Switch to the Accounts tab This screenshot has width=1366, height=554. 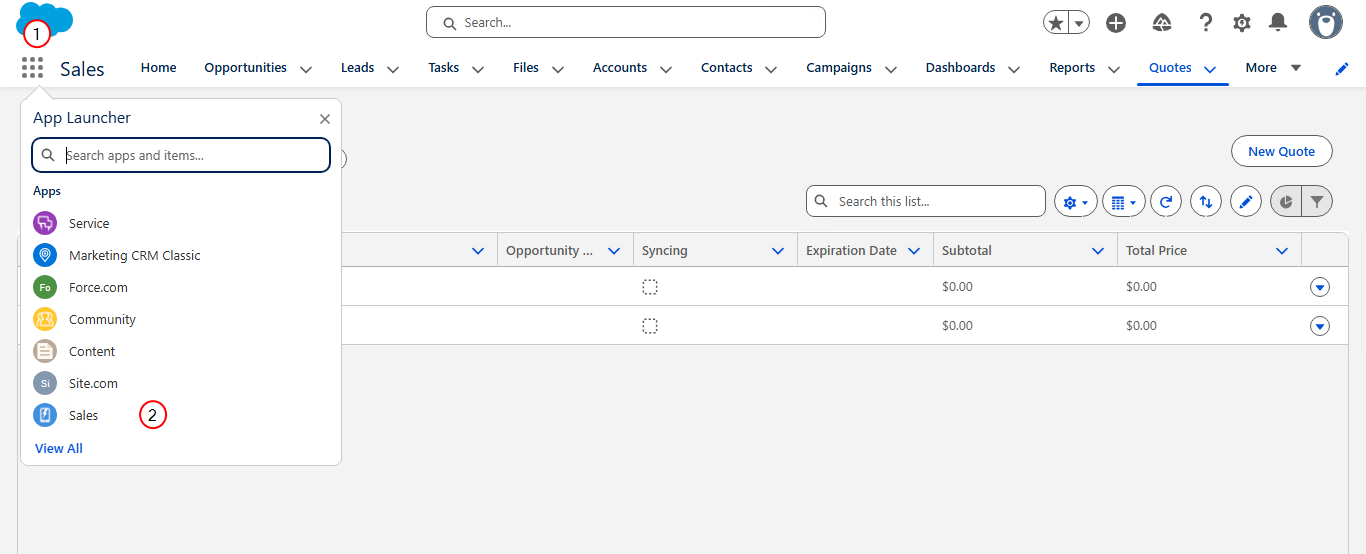coord(620,68)
